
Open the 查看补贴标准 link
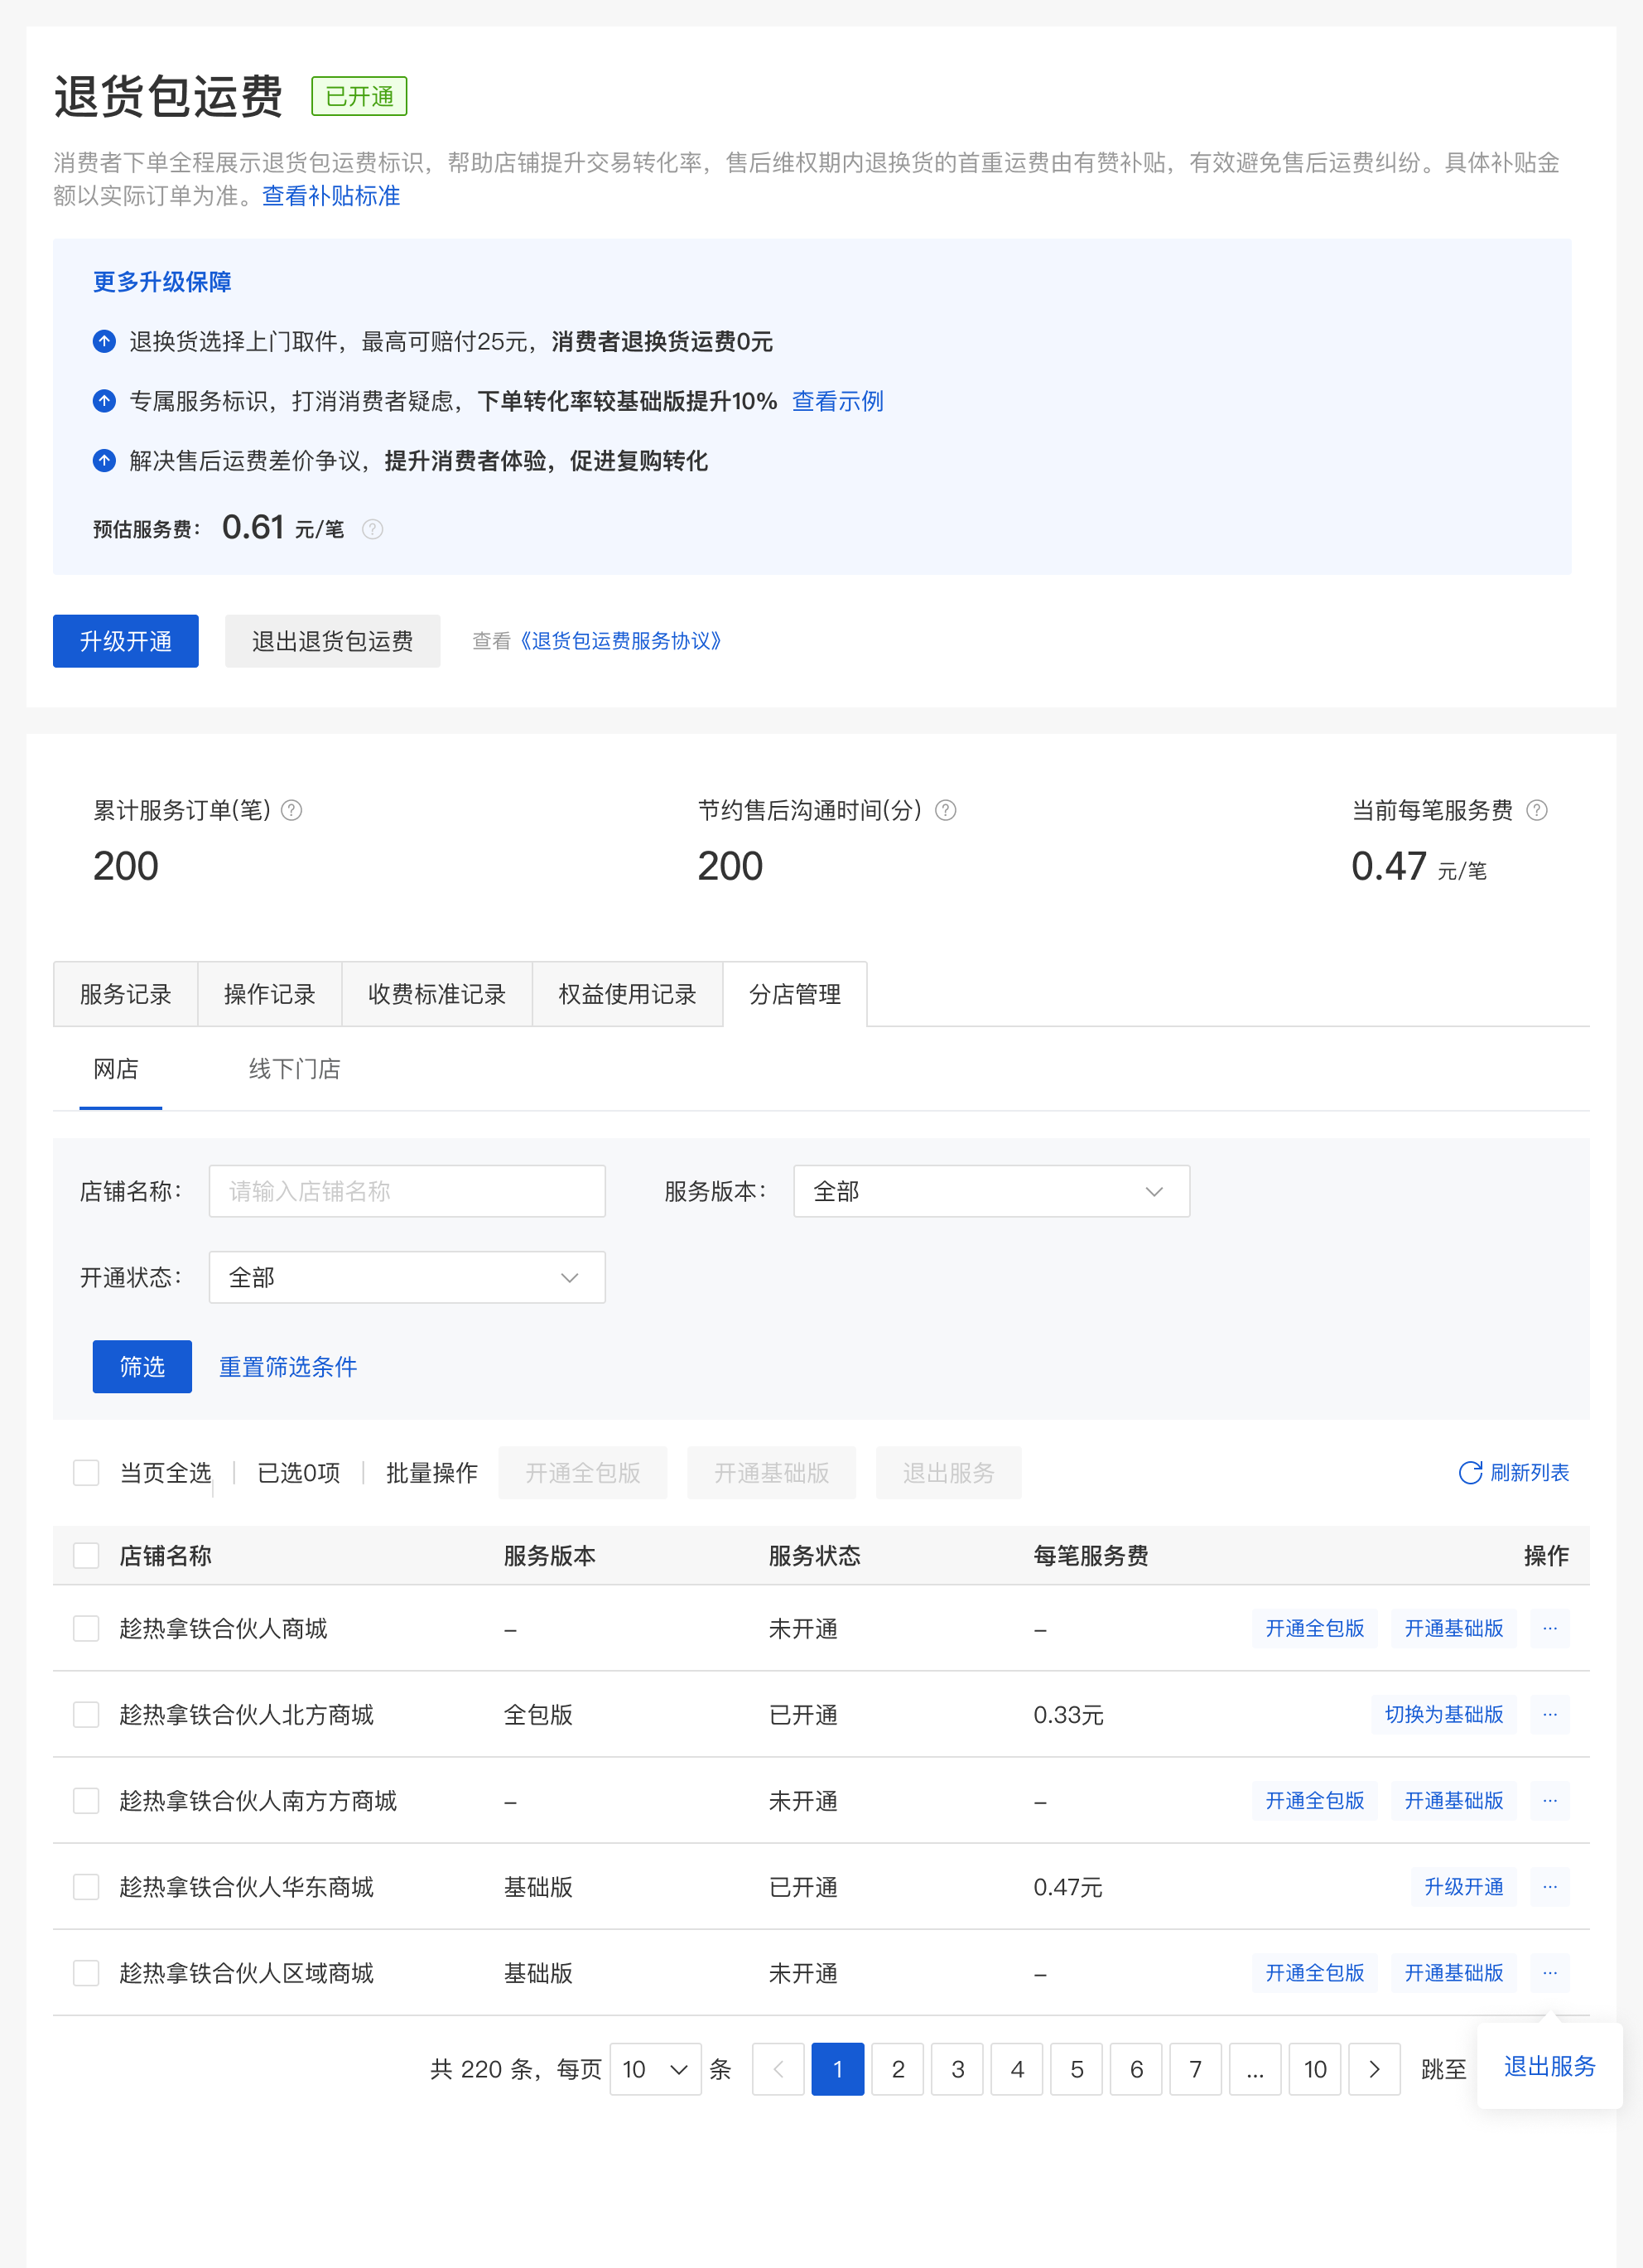[x=331, y=196]
